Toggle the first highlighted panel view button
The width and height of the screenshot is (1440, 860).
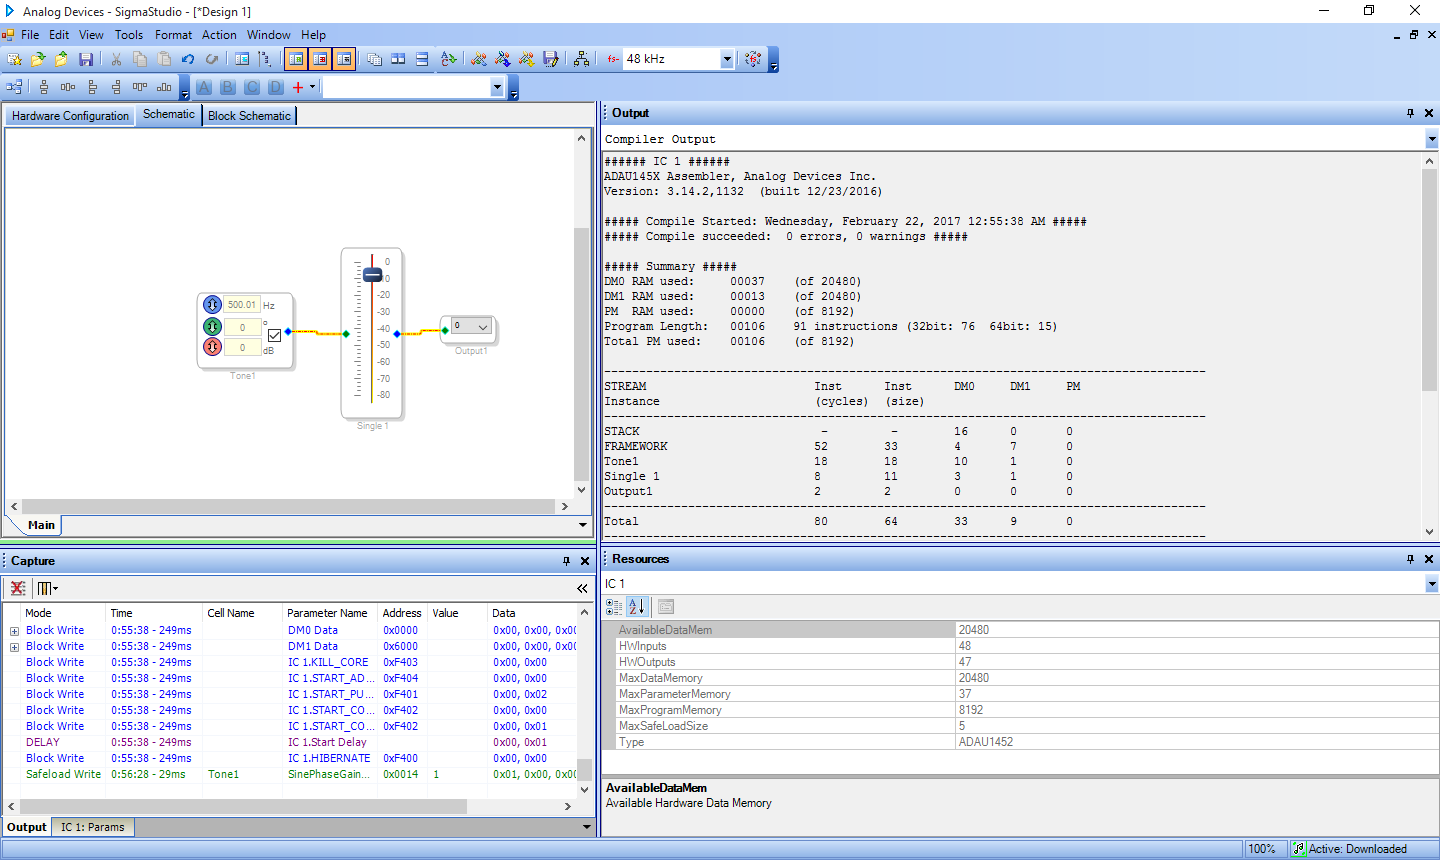pyautogui.click(x=296, y=59)
